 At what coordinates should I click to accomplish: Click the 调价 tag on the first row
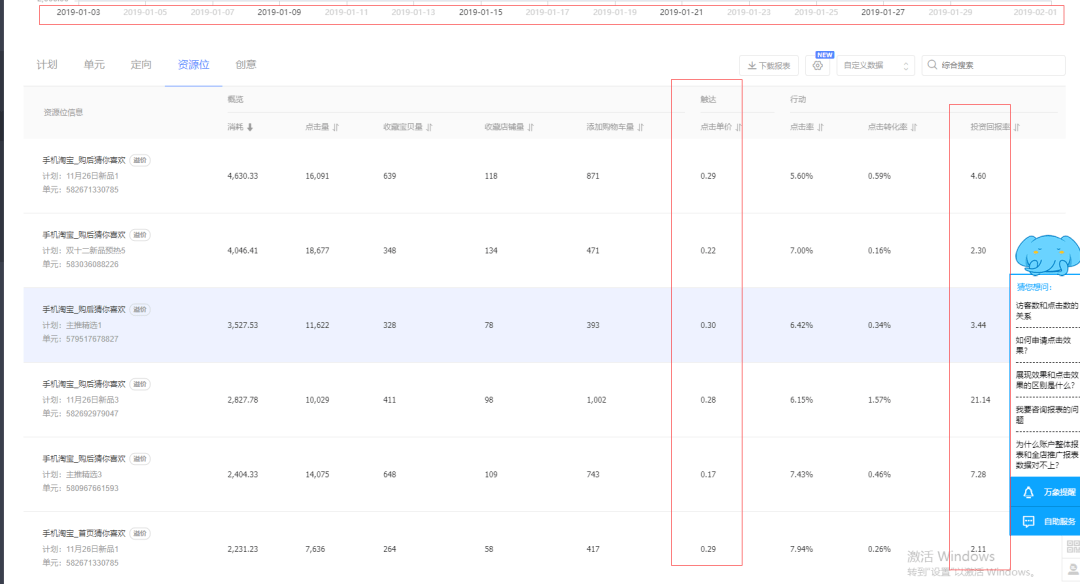point(139,158)
